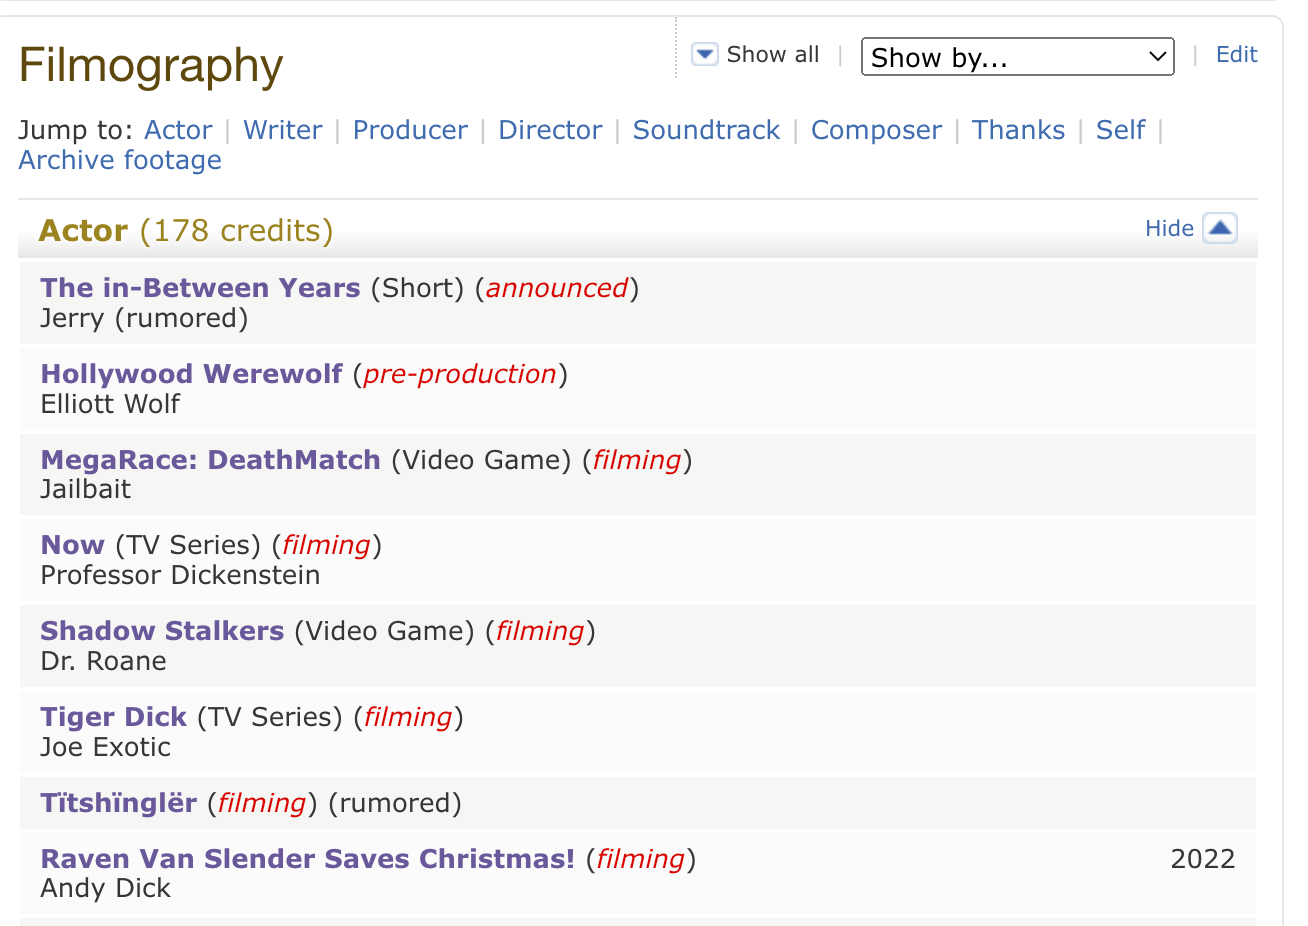Jump to the Producer section
Viewport: 1308px width, 926px height.
point(410,130)
